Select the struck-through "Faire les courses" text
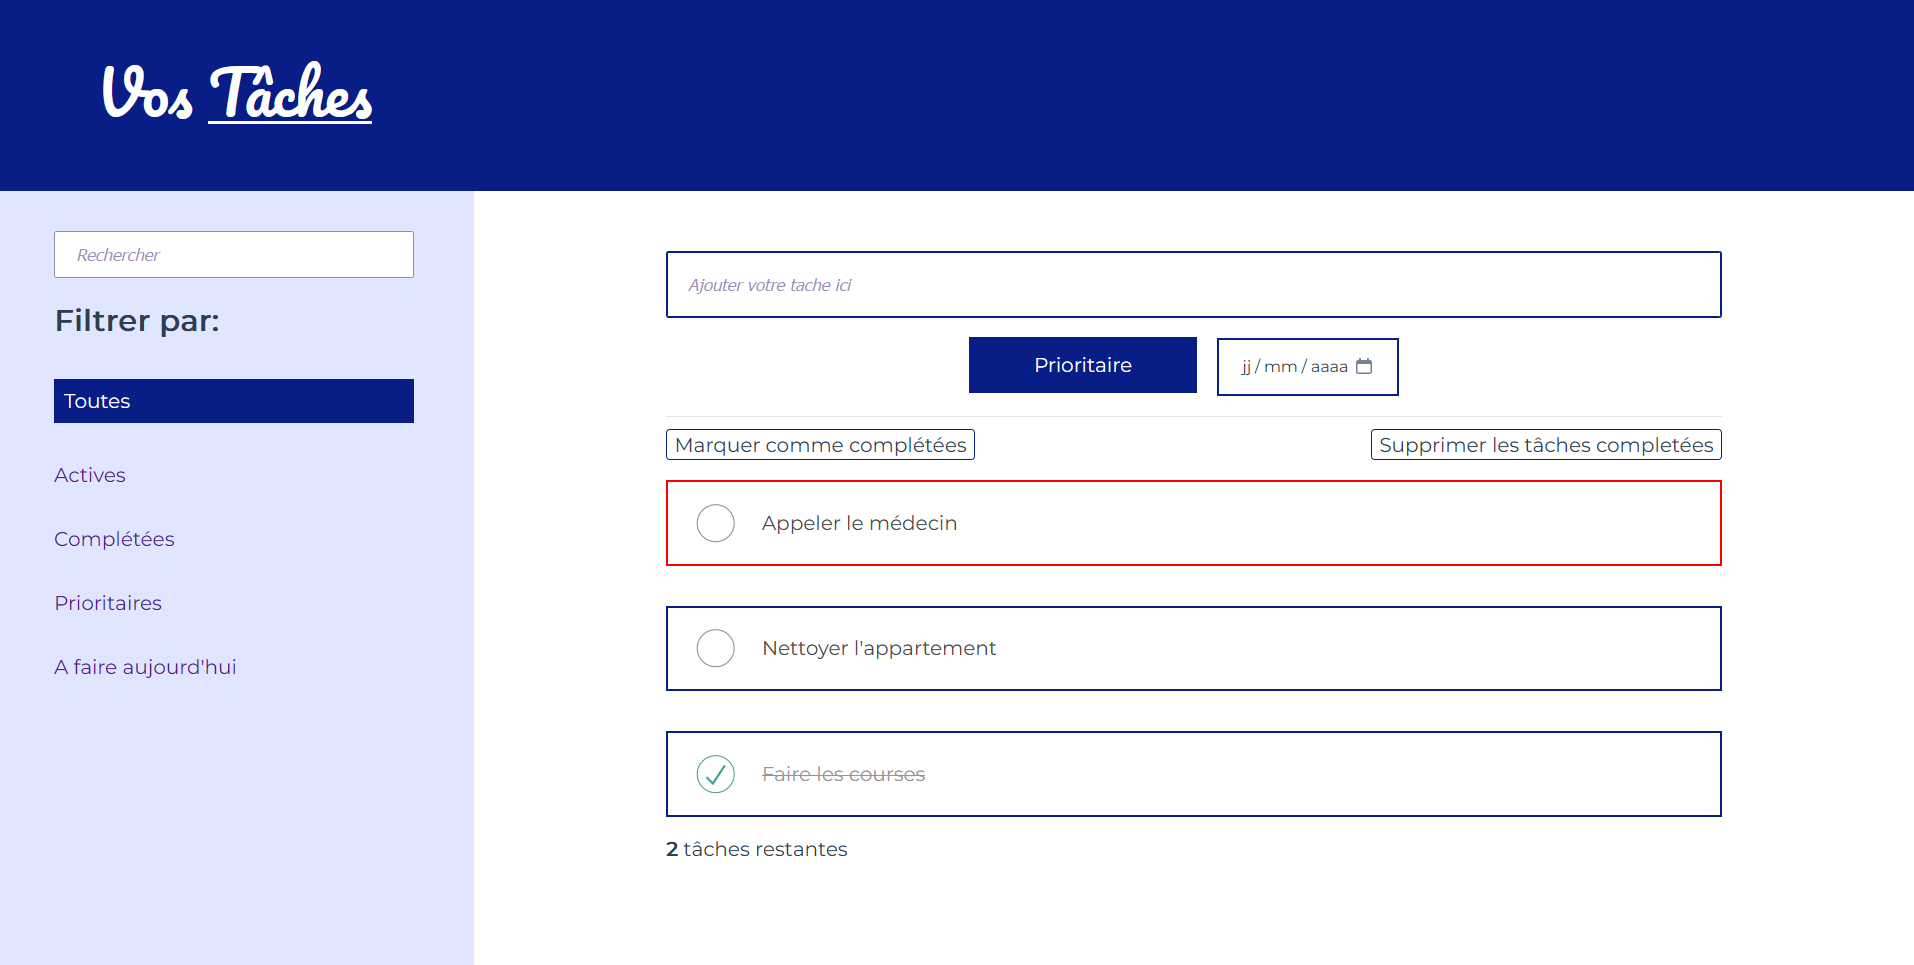 click(x=844, y=774)
